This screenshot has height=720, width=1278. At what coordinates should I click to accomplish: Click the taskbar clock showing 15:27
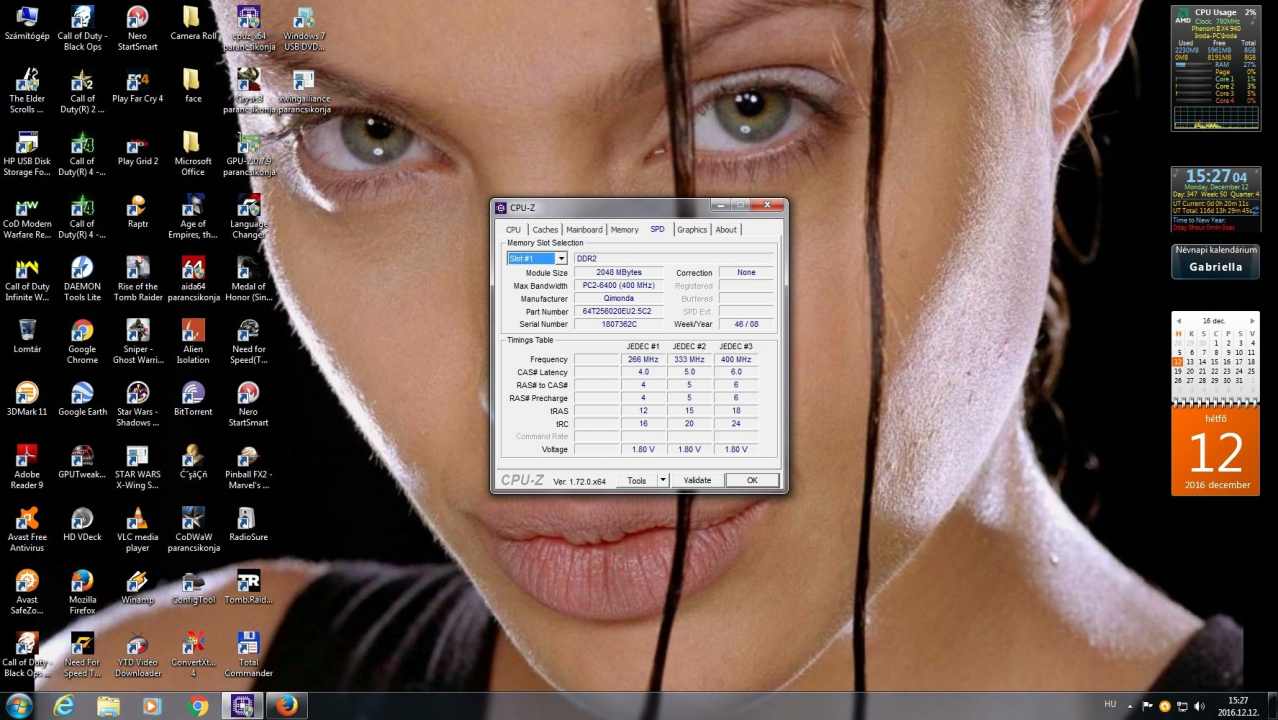point(1238,706)
